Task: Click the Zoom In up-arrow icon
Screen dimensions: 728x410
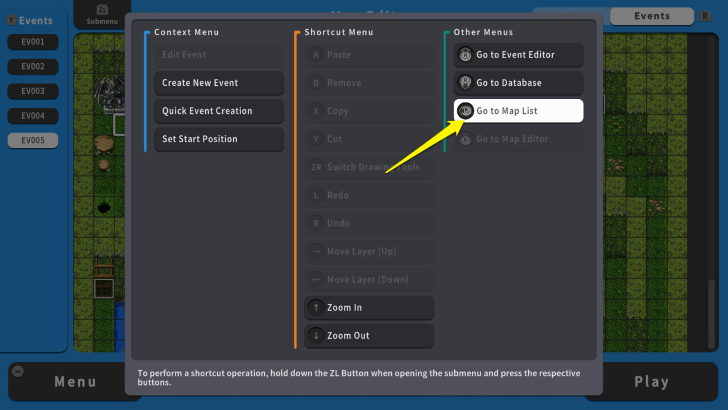Action: [x=316, y=308]
